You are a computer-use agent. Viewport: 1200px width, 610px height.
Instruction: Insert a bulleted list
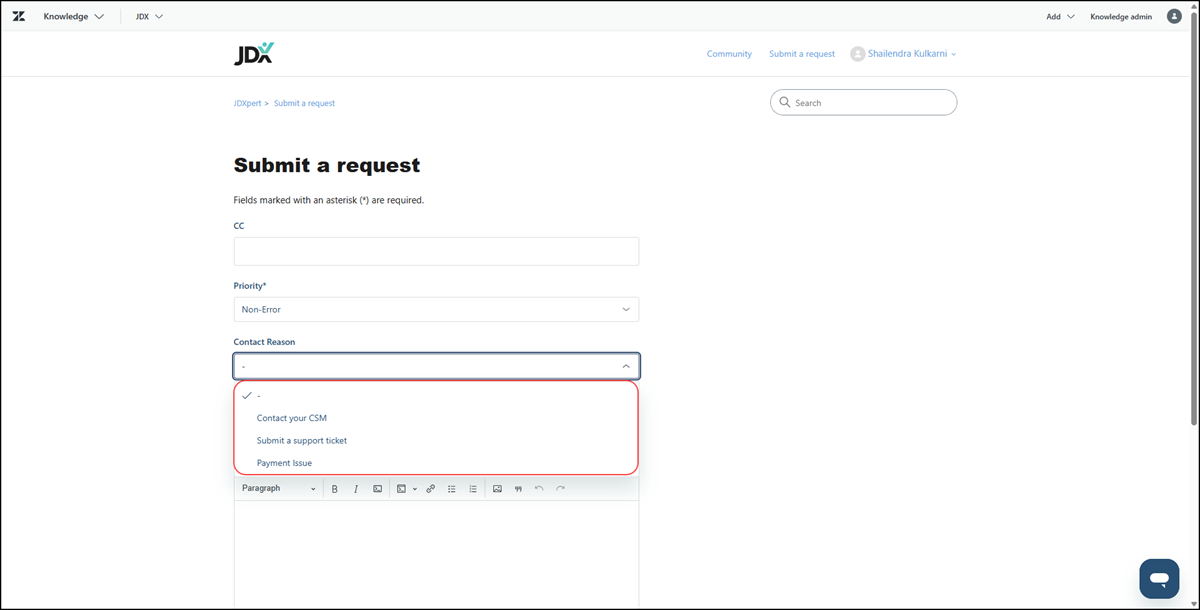[x=452, y=489]
